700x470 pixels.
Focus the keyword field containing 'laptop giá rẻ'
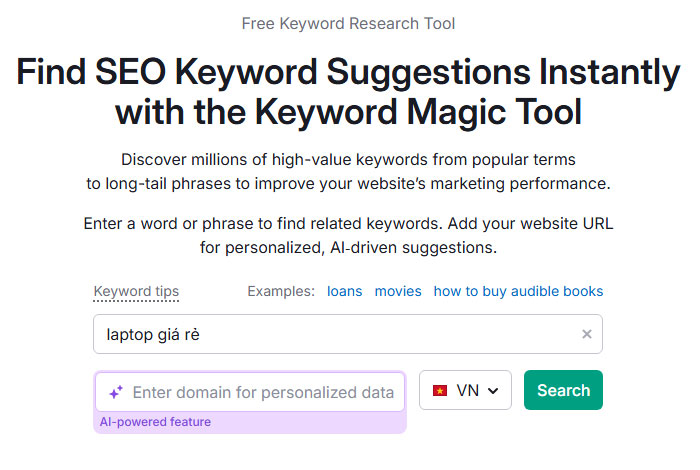[x=348, y=334]
